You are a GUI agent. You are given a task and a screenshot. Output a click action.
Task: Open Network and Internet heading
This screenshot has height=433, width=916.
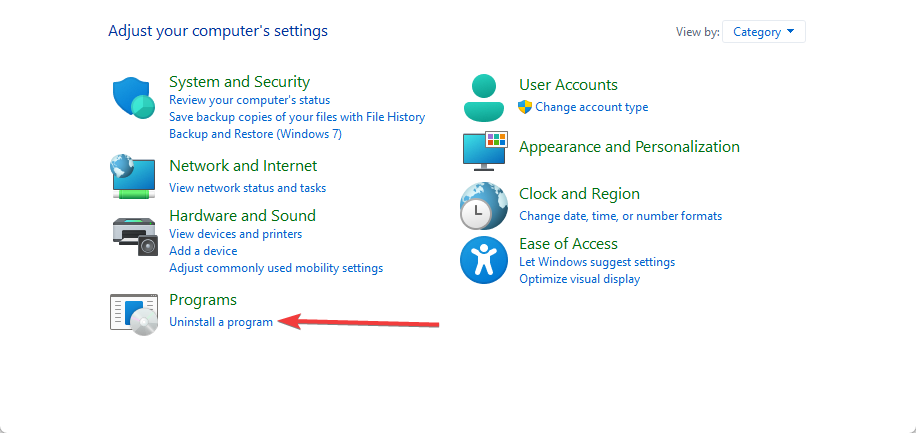[243, 165]
